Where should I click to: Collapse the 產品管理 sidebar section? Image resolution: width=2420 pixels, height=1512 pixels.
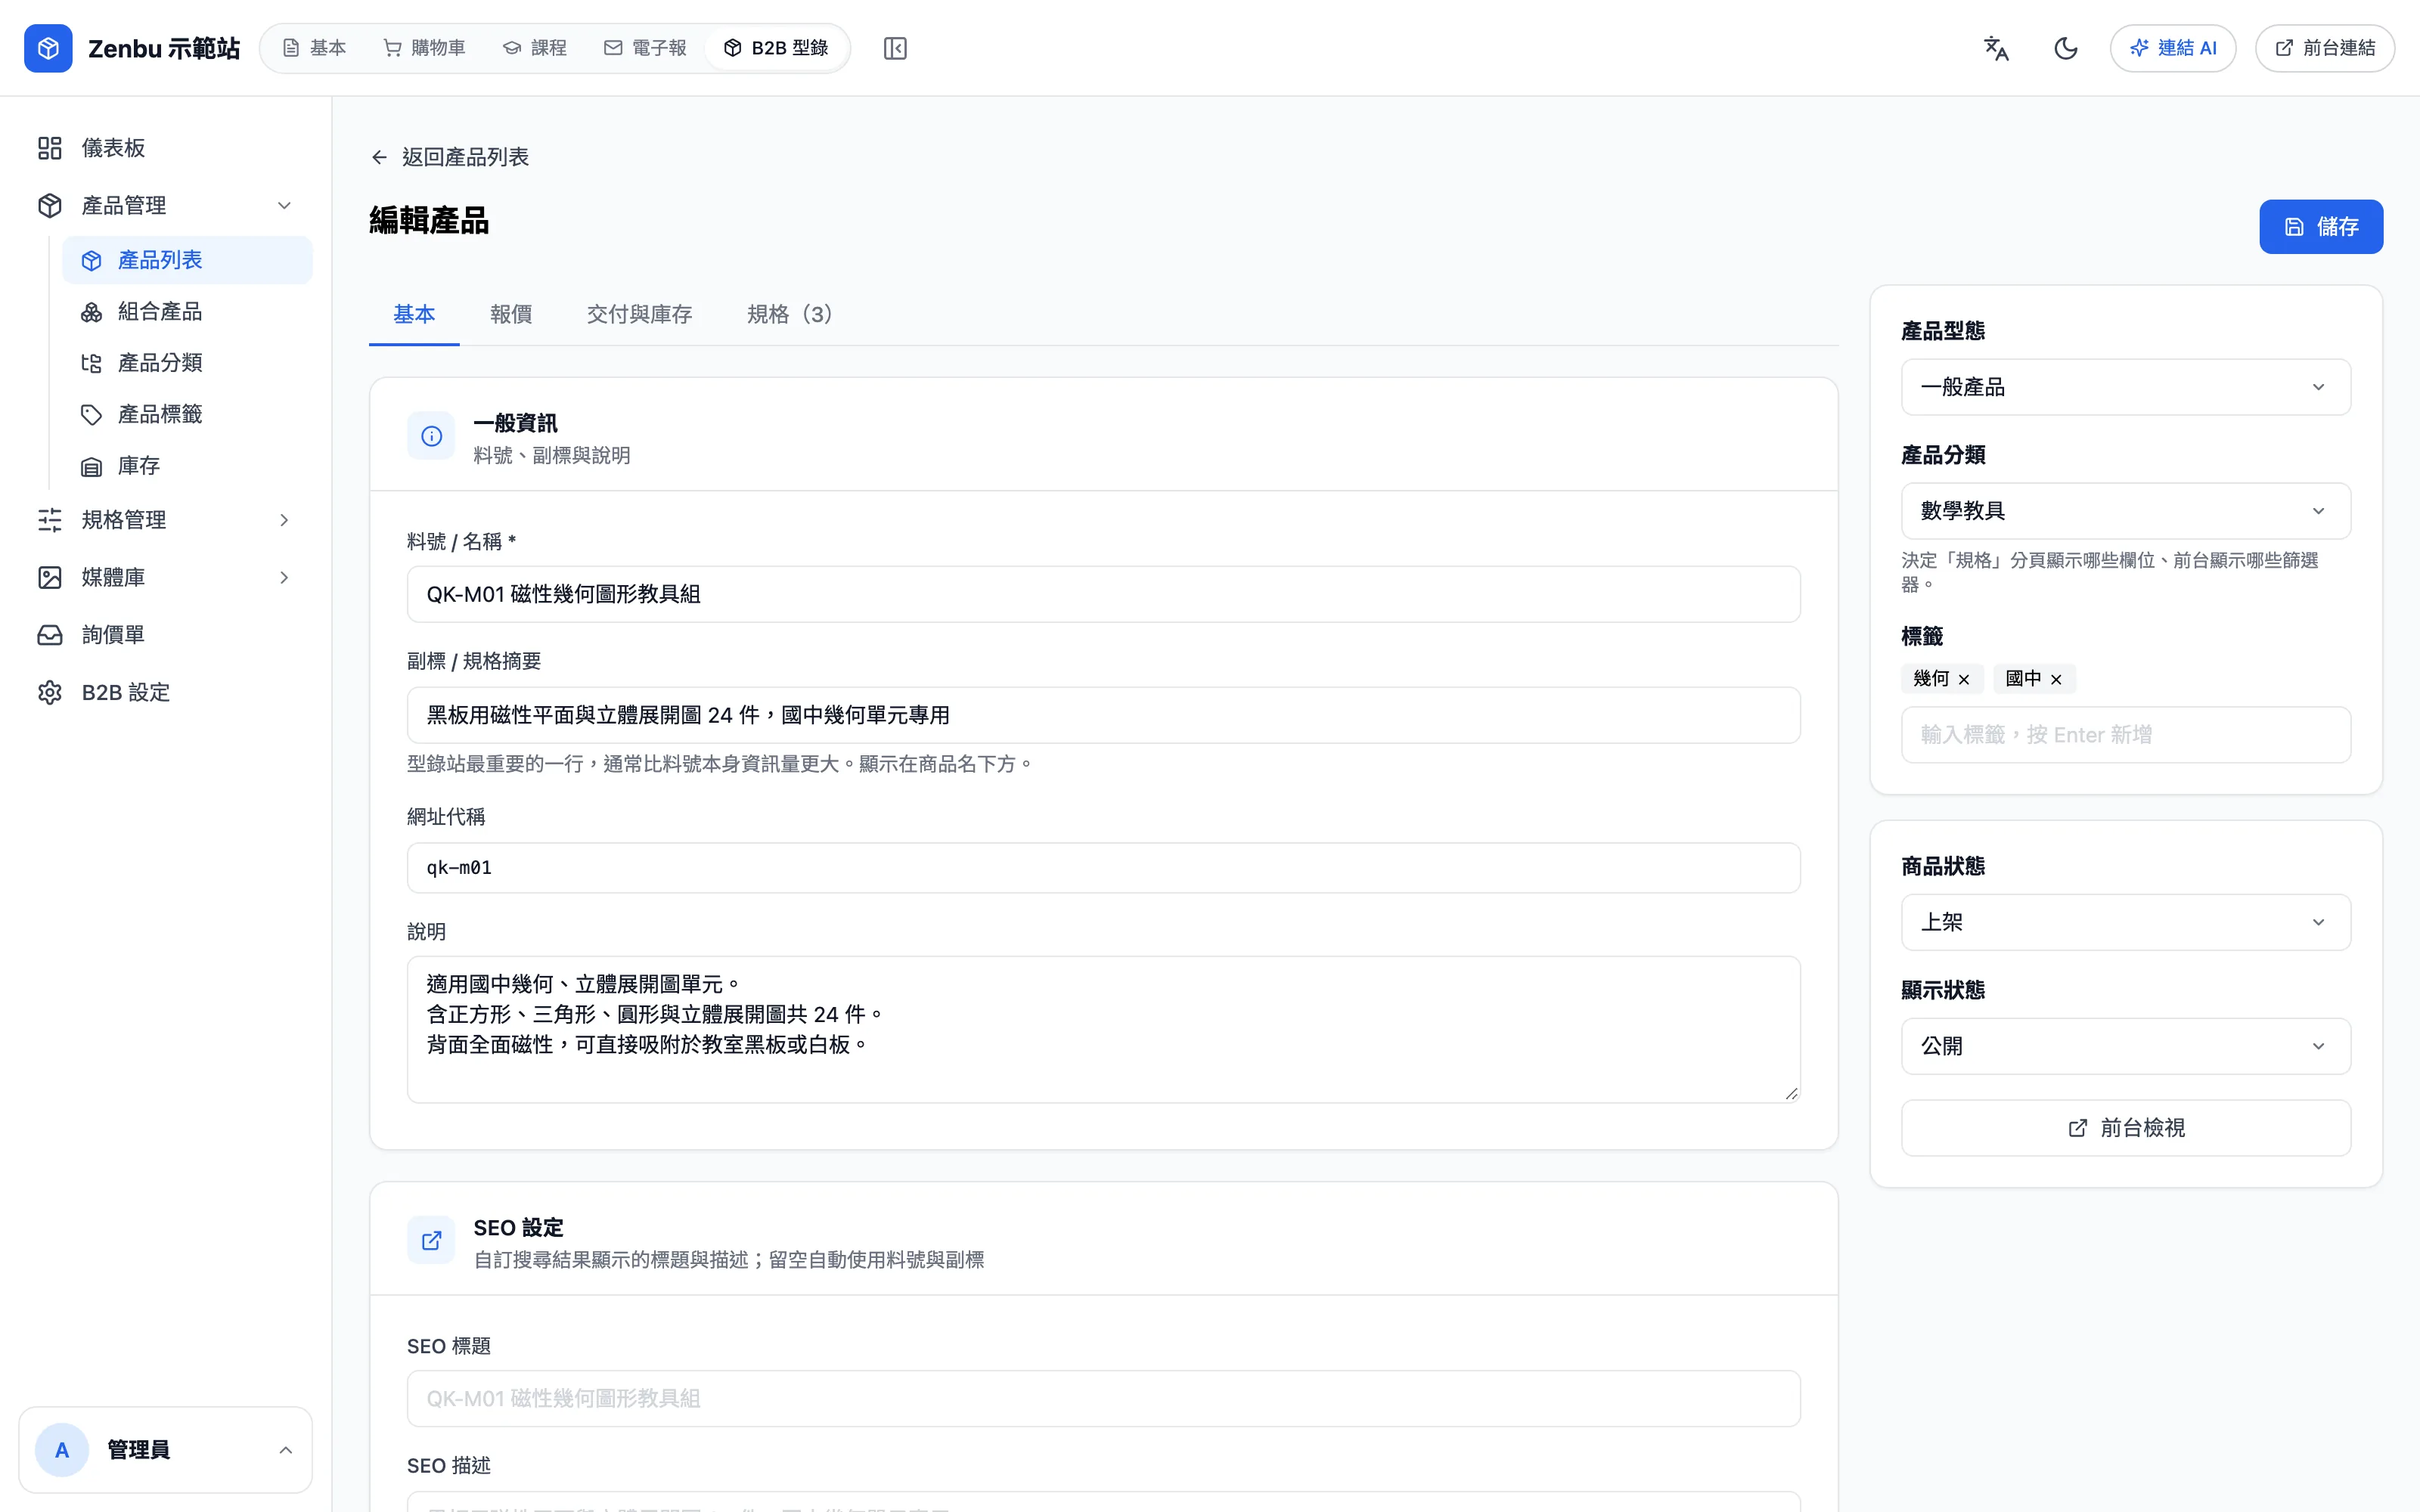166,205
